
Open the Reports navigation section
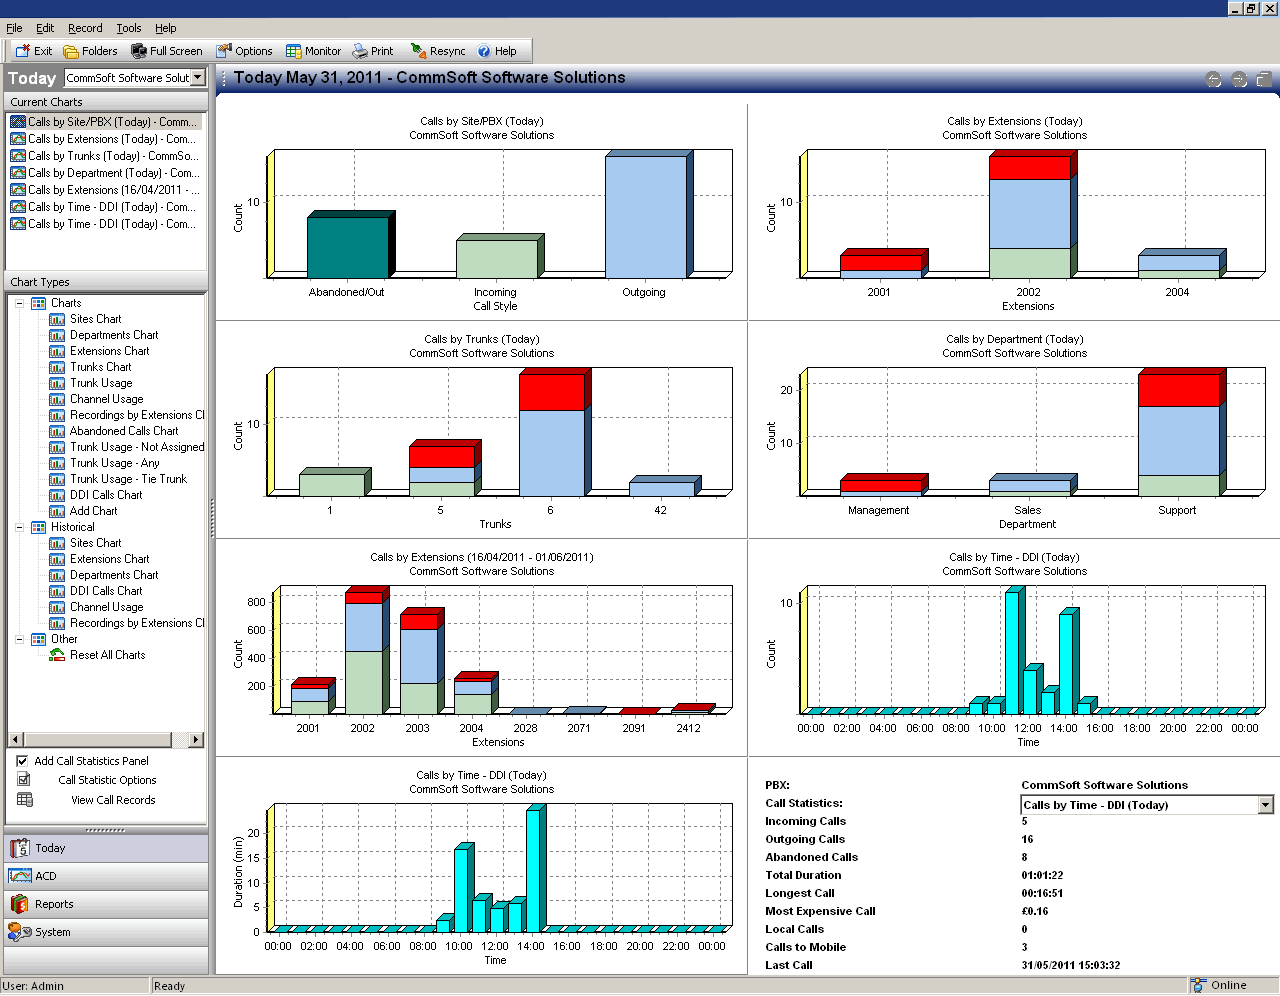pyautogui.click(x=106, y=904)
